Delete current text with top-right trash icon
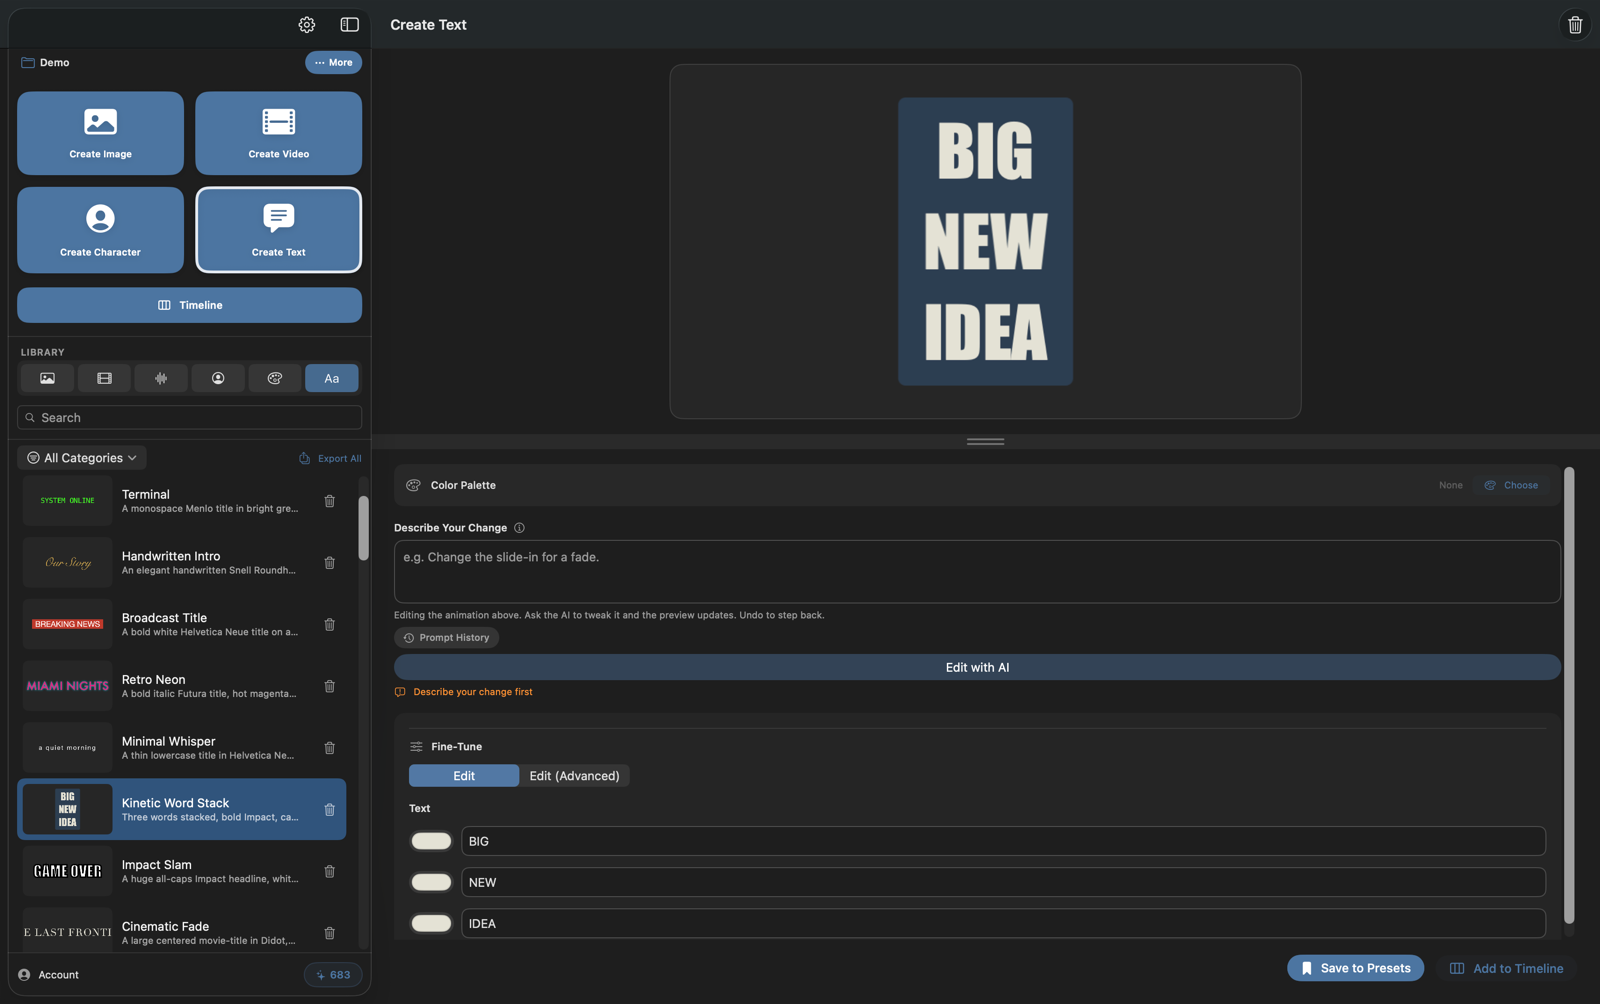The width and height of the screenshot is (1600, 1004). click(x=1575, y=25)
